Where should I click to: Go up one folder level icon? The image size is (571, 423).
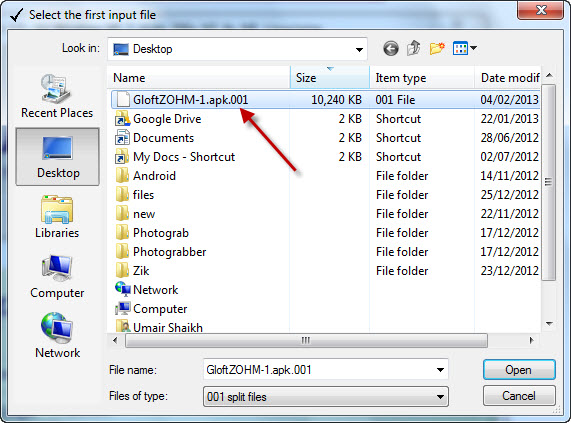coord(414,48)
